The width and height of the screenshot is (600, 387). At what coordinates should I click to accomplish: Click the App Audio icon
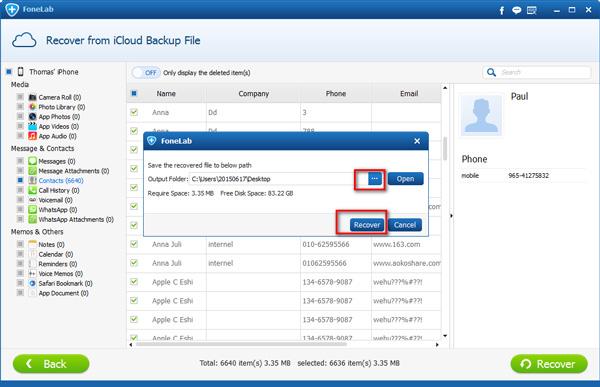33,136
